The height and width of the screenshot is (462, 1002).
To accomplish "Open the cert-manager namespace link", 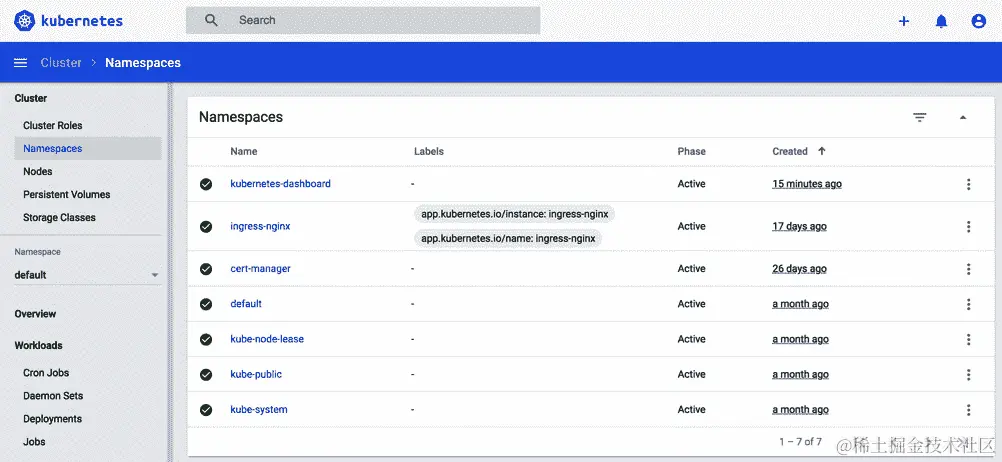I will tap(260, 269).
